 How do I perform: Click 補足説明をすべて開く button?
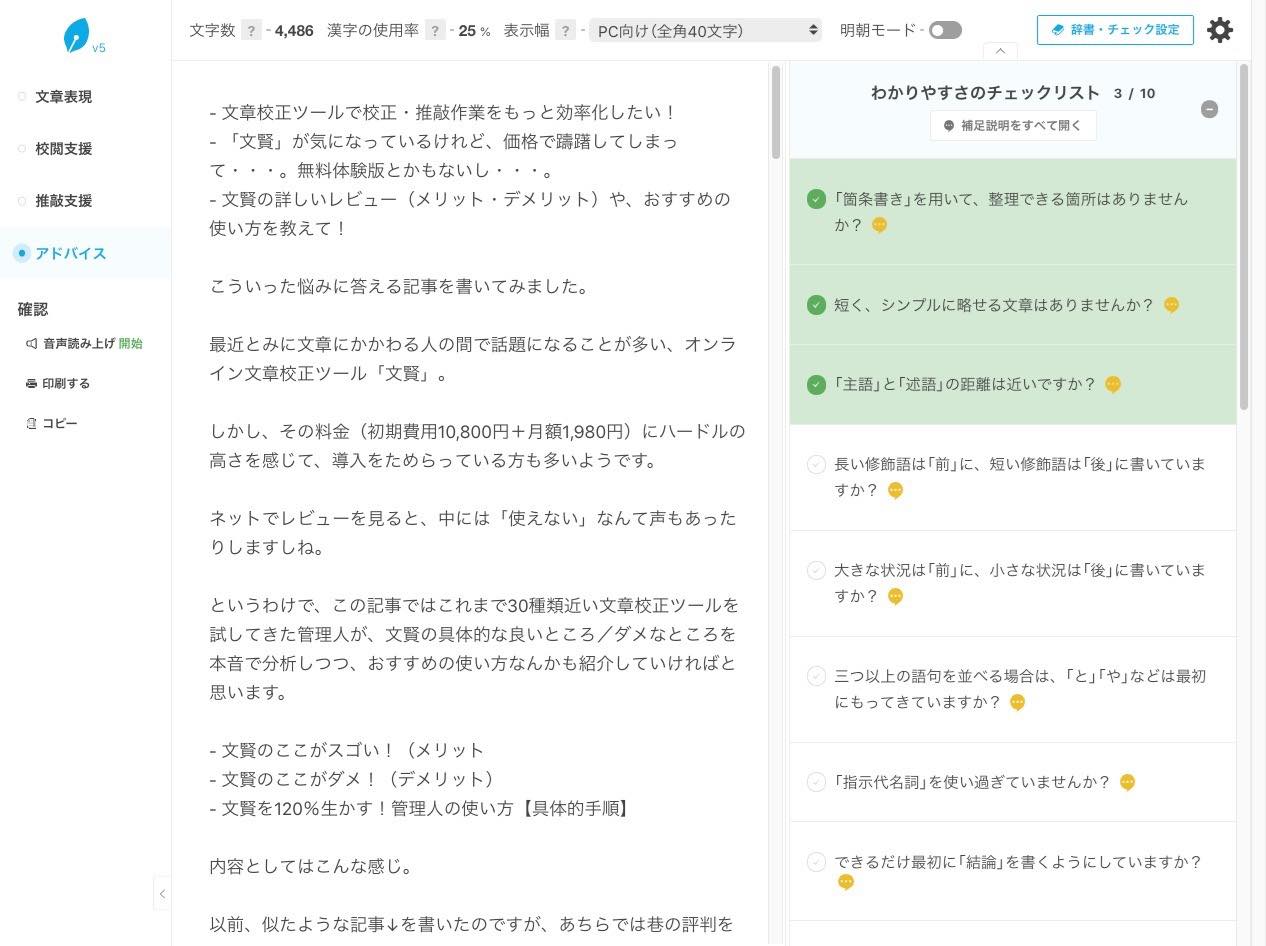point(1013,126)
